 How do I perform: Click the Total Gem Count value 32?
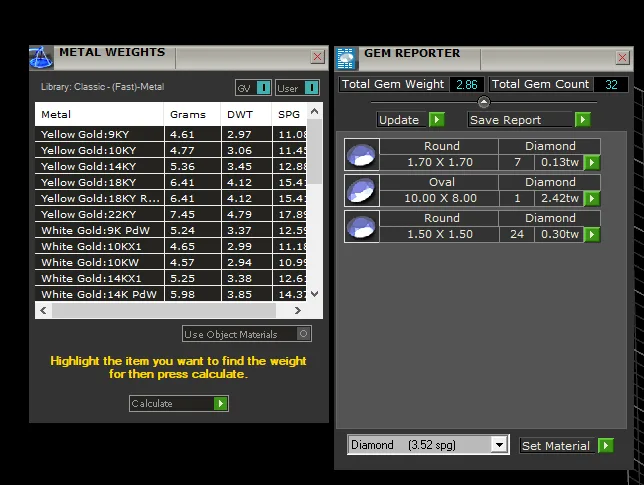[x=611, y=85]
